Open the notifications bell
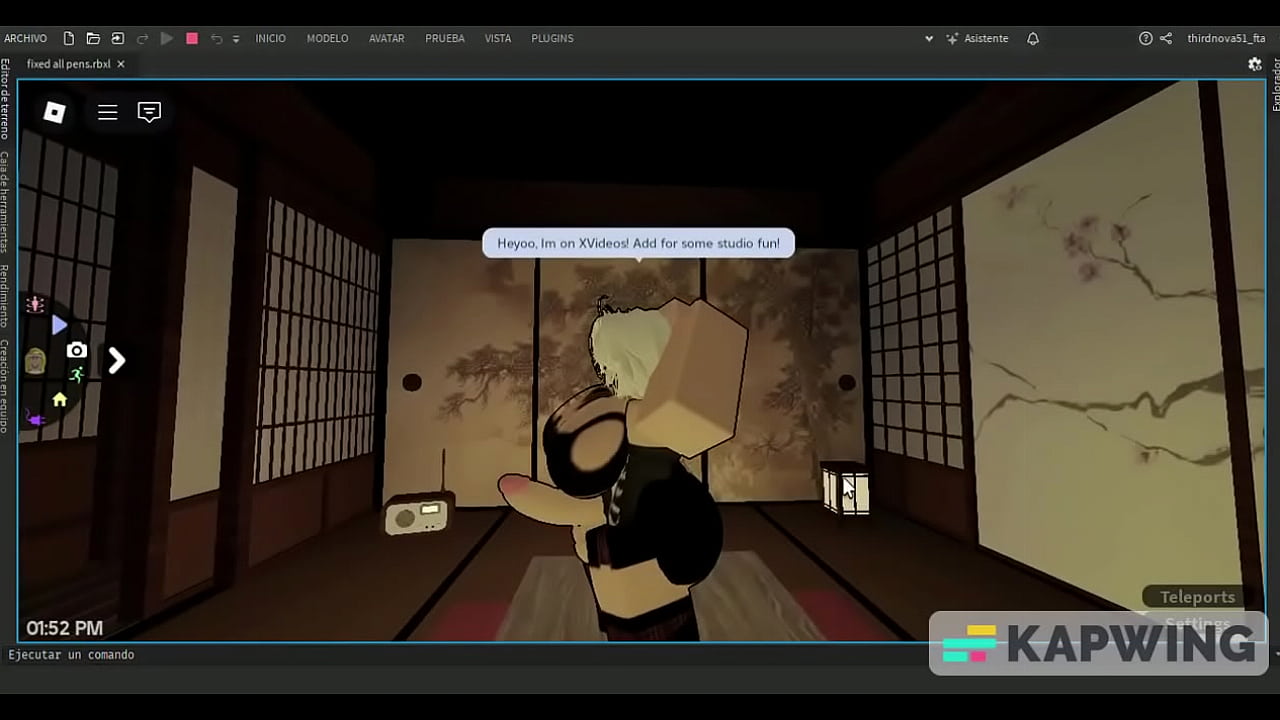Screen dimensions: 1280x720 1033,38
